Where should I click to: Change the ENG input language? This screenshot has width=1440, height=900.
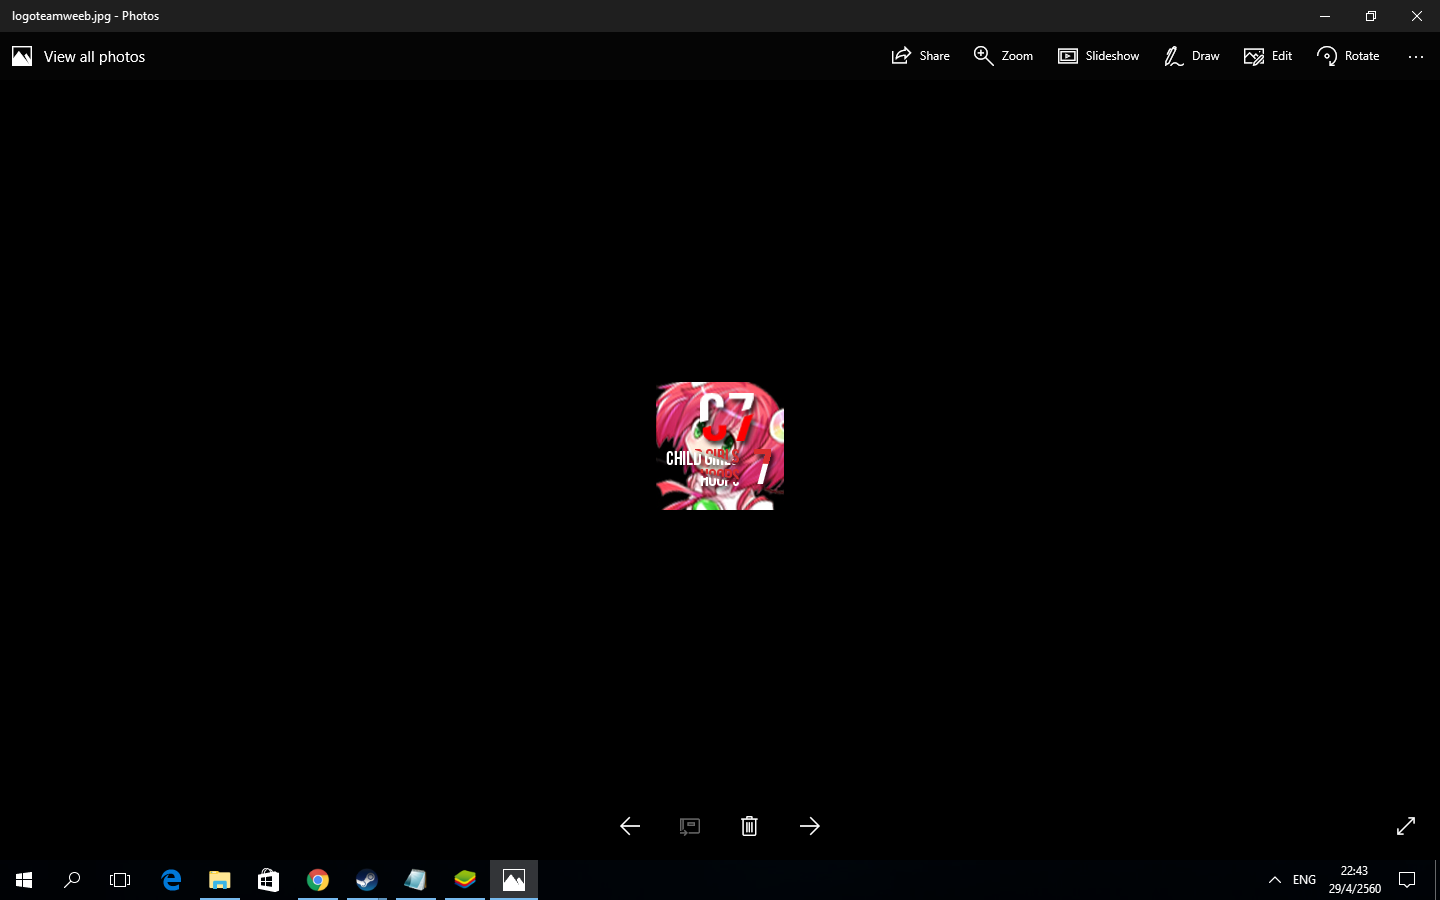[1304, 880]
